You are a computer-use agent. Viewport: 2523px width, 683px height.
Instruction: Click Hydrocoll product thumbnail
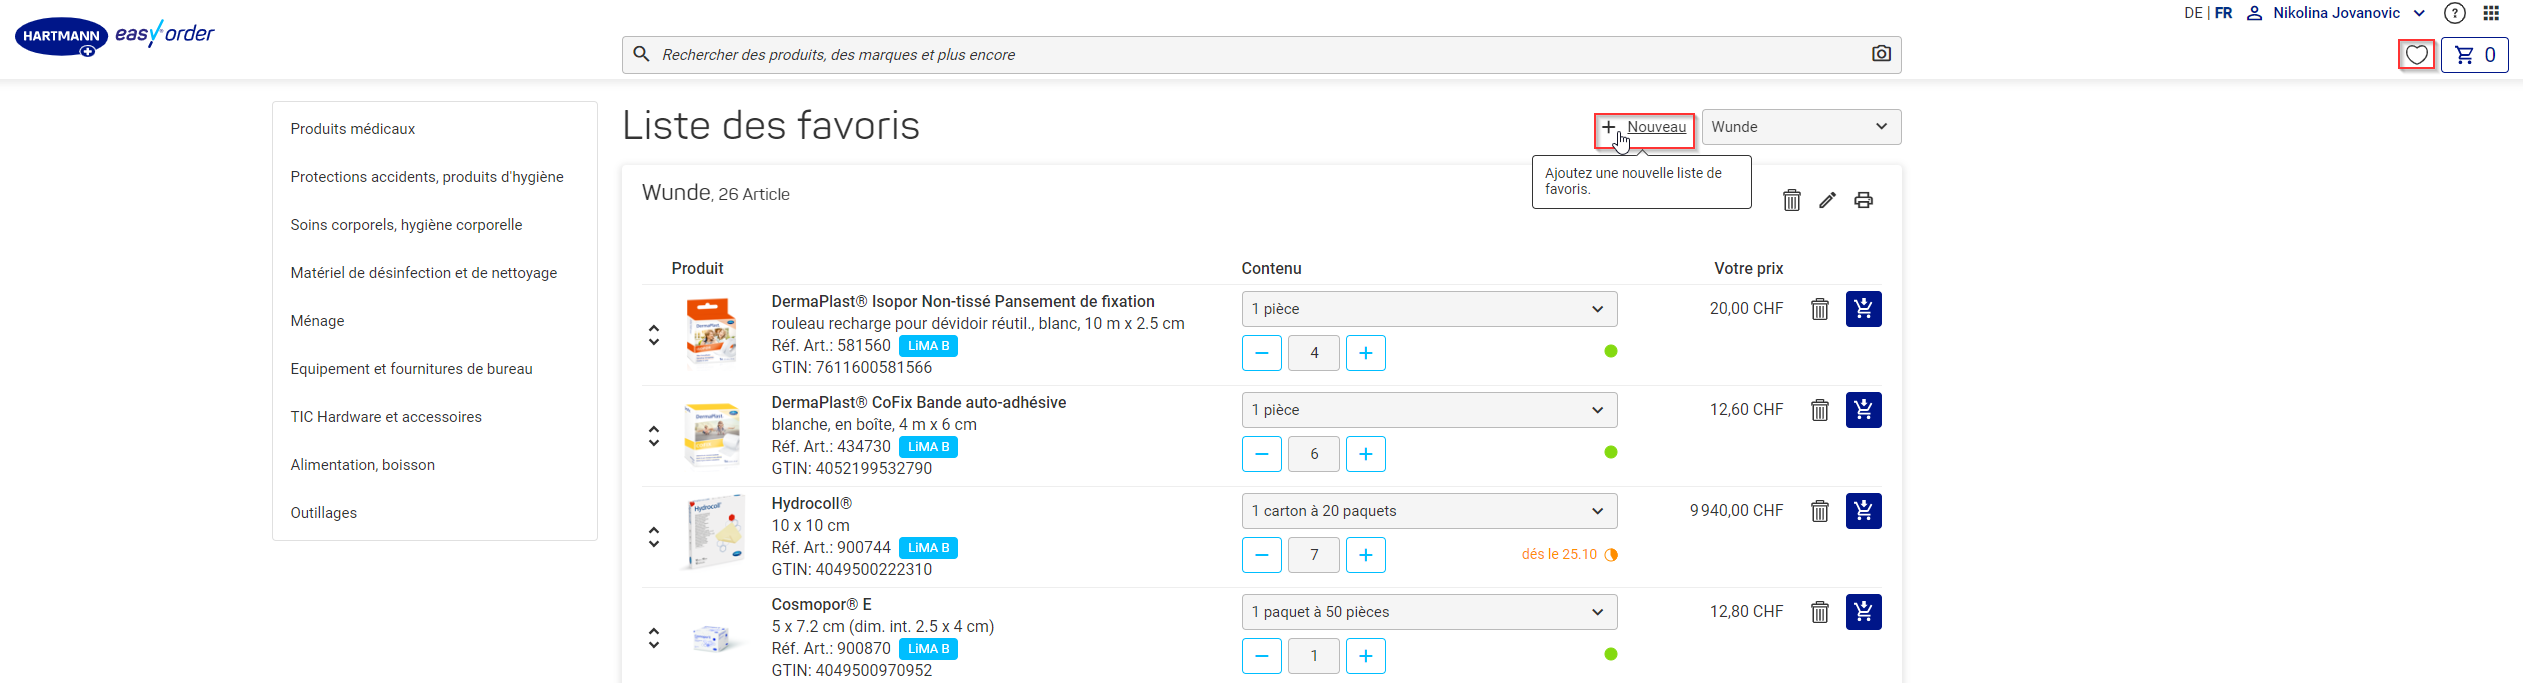coord(714,531)
